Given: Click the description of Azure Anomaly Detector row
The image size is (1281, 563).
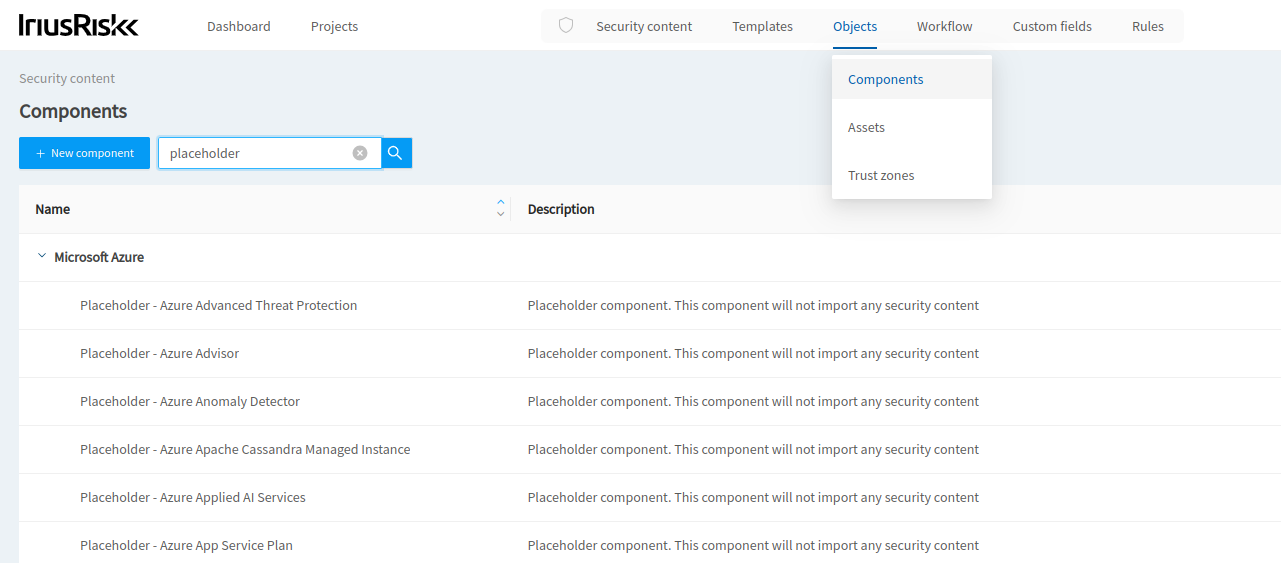Looking at the screenshot, I should (753, 401).
